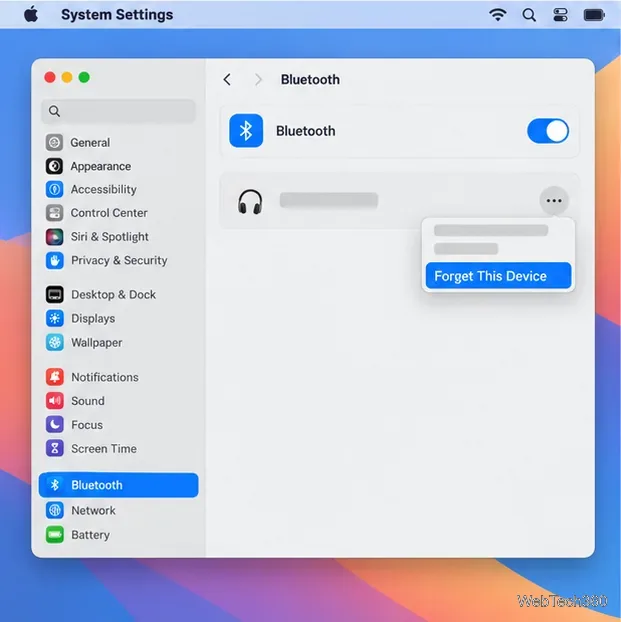Select the Siri & Spotlight icon
621x622 pixels.
click(x=54, y=237)
